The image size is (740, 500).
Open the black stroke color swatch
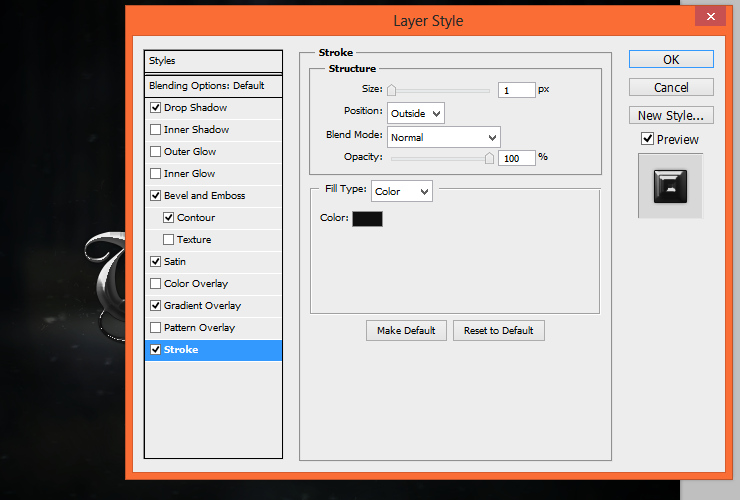[x=367, y=219]
